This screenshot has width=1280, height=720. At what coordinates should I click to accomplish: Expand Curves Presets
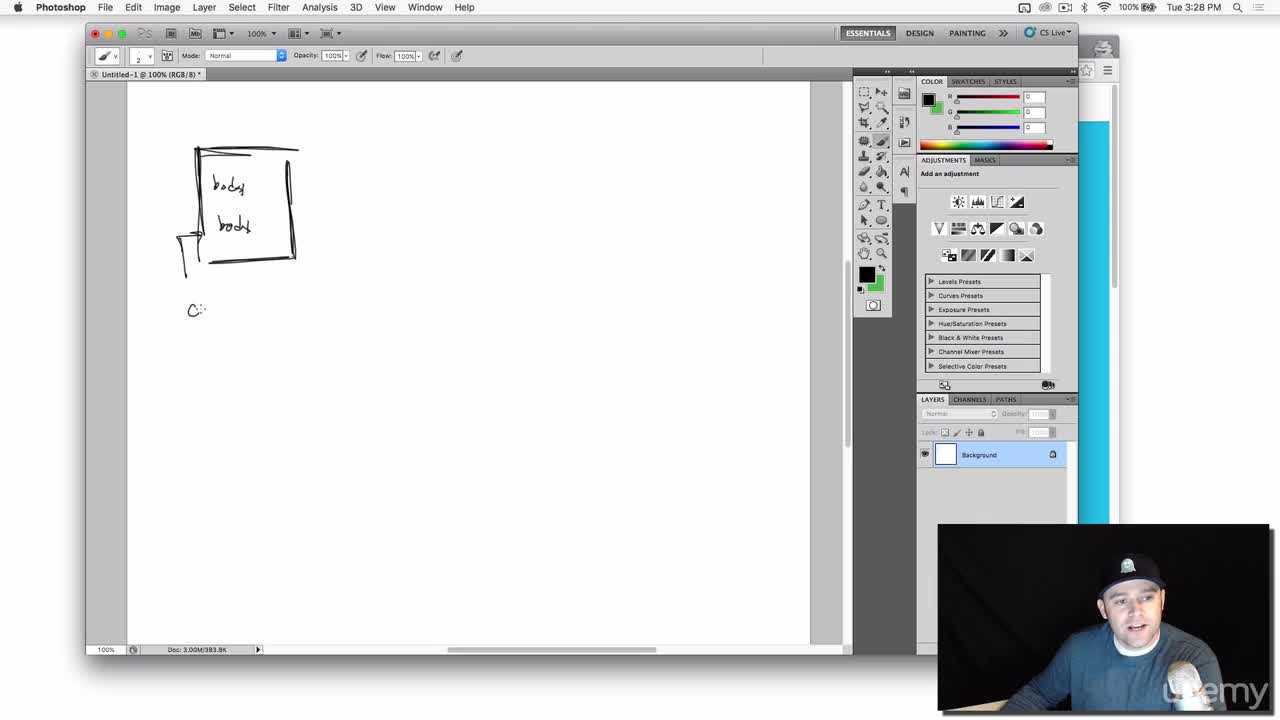pyautogui.click(x=931, y=296)
